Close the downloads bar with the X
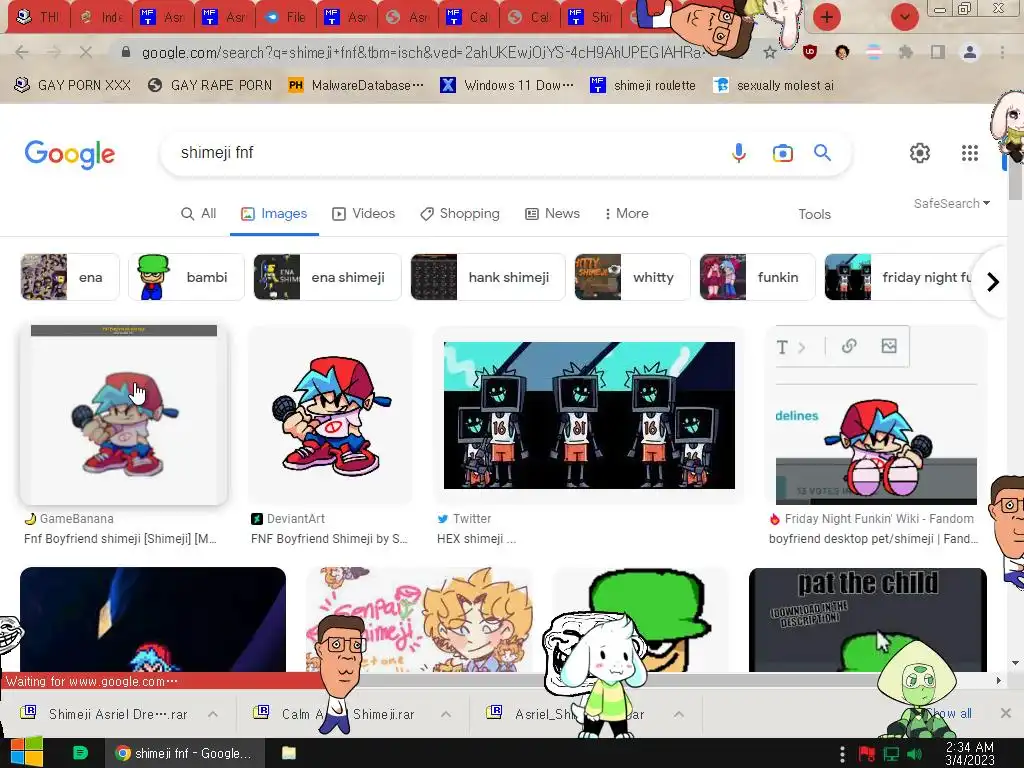The width and height of the screenshot is (1024, 768). [x=1006, y=713]
